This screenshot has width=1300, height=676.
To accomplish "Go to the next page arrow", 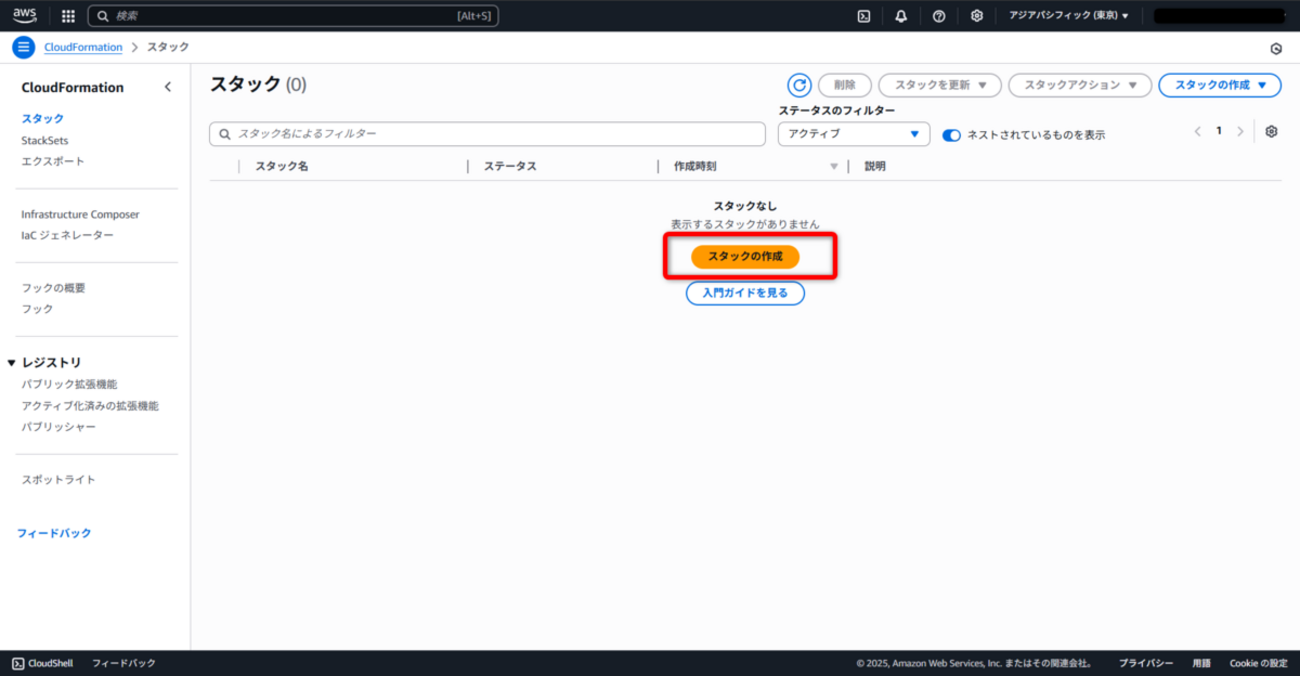I will point(1240,132).
